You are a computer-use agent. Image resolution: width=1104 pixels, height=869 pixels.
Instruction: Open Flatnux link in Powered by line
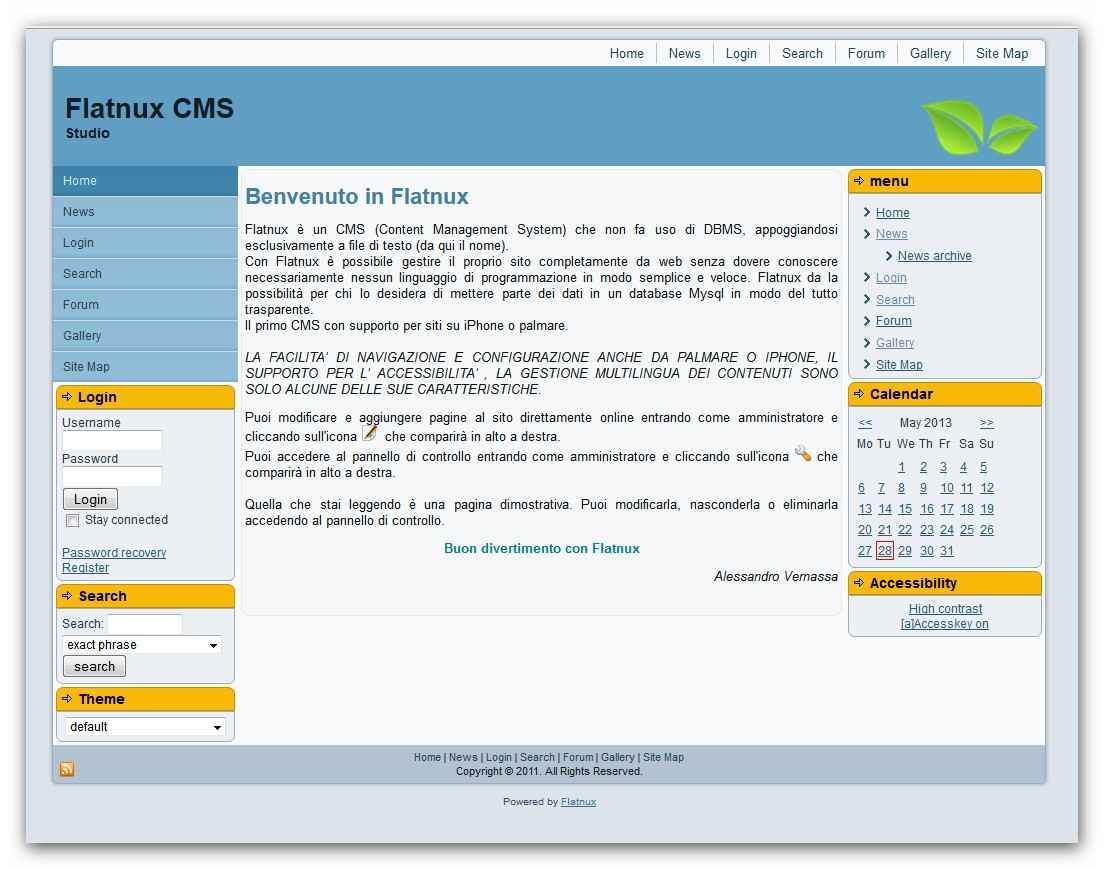578,802
